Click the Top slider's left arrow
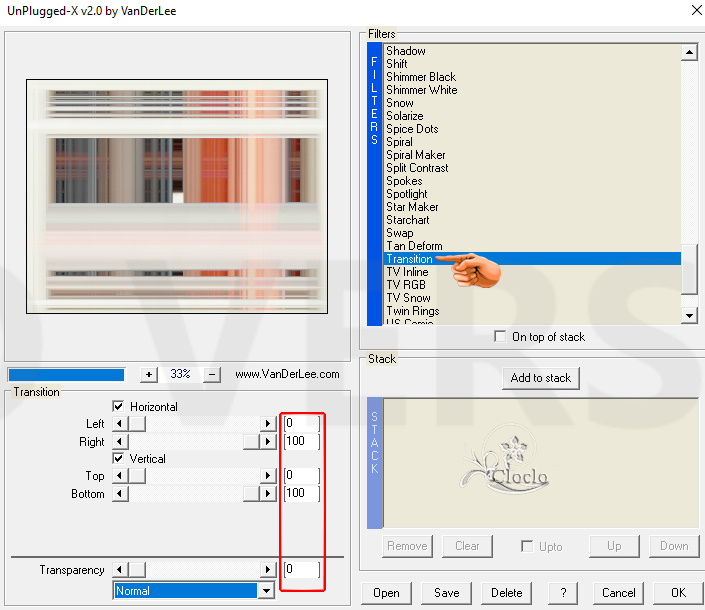The width and height of the screenshot is (705, 610). tap(120, 476)
